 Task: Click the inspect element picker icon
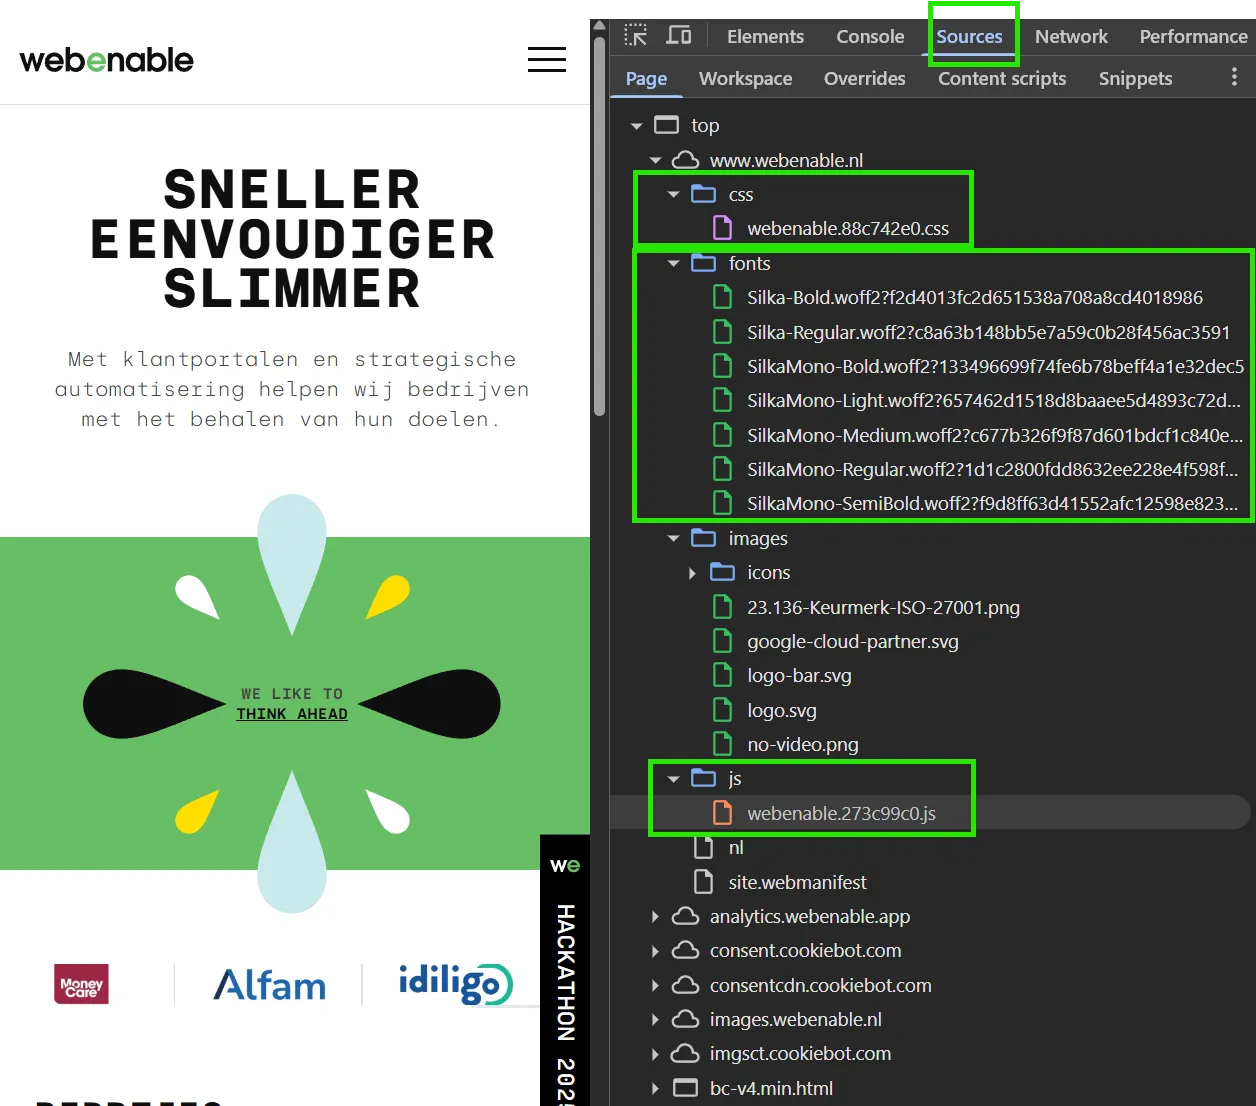[x=635, y=36]
